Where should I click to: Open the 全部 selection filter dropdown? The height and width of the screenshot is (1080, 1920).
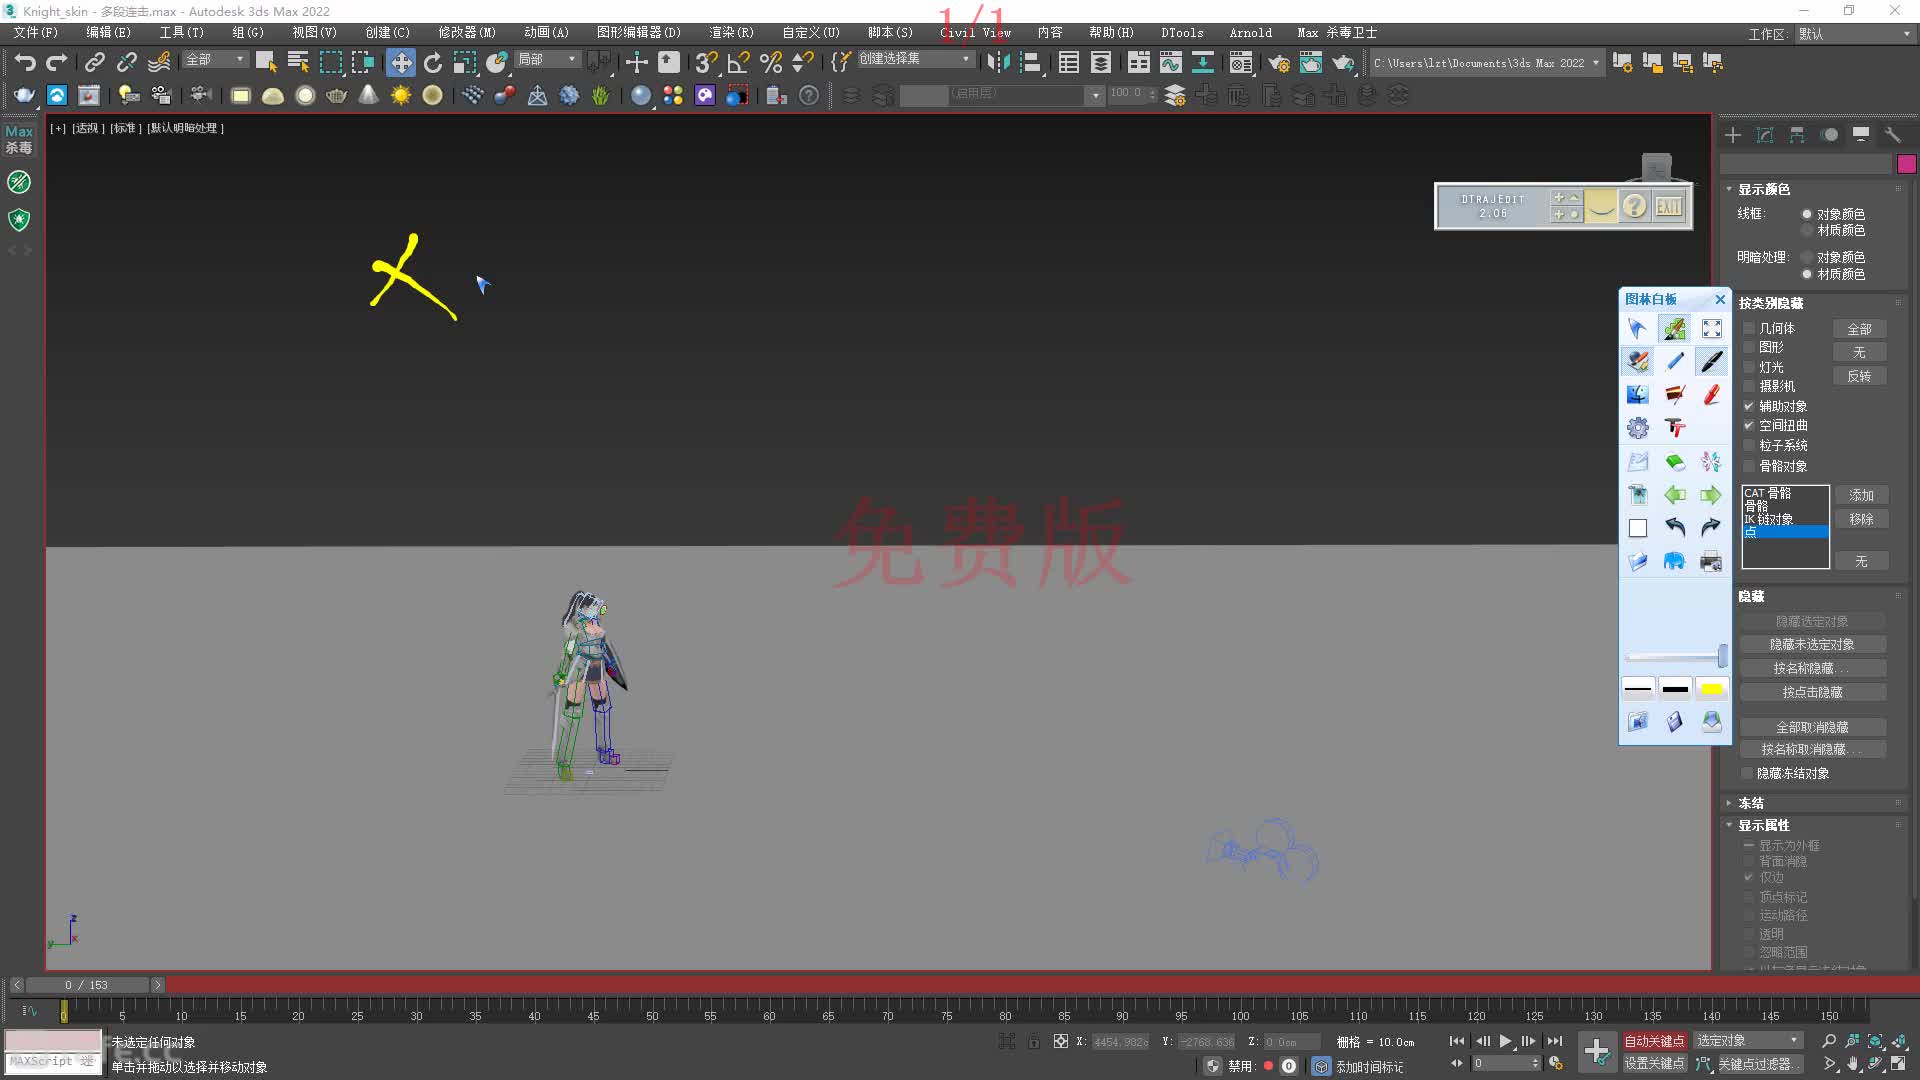pyautogui.click(x=215, y=60)
